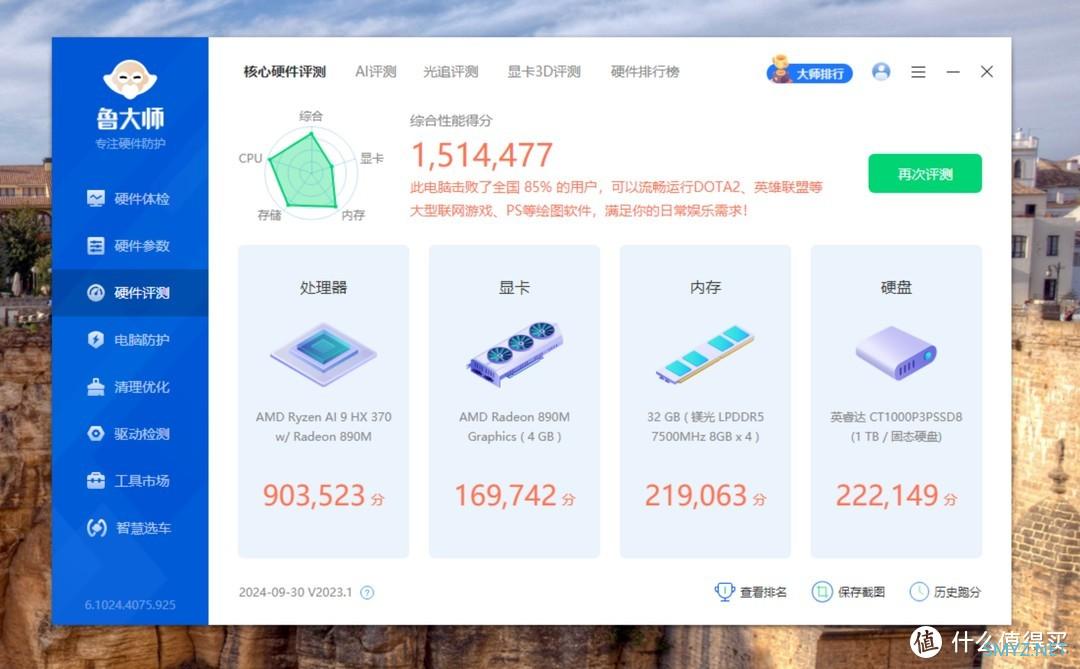The image size is (1080, 669).
Task: Switch to the AI评测 tab
Action: pyautogui.click(x=375, y=72)
